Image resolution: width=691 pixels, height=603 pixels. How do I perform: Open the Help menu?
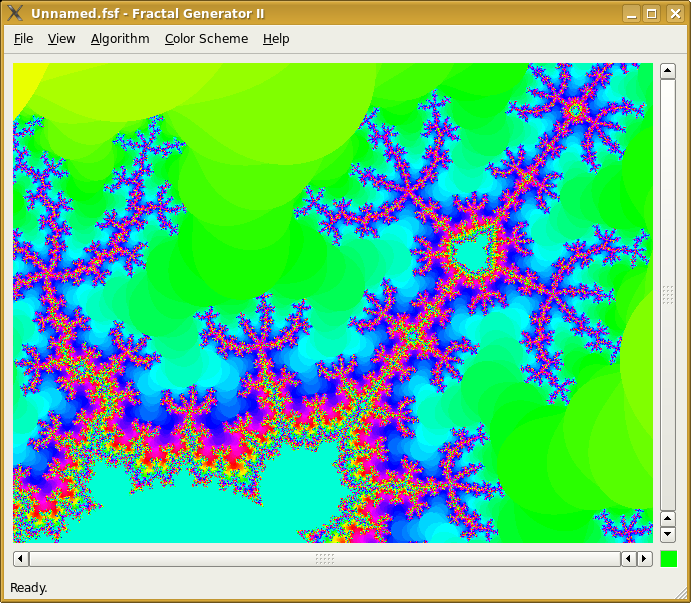point(276,39)
